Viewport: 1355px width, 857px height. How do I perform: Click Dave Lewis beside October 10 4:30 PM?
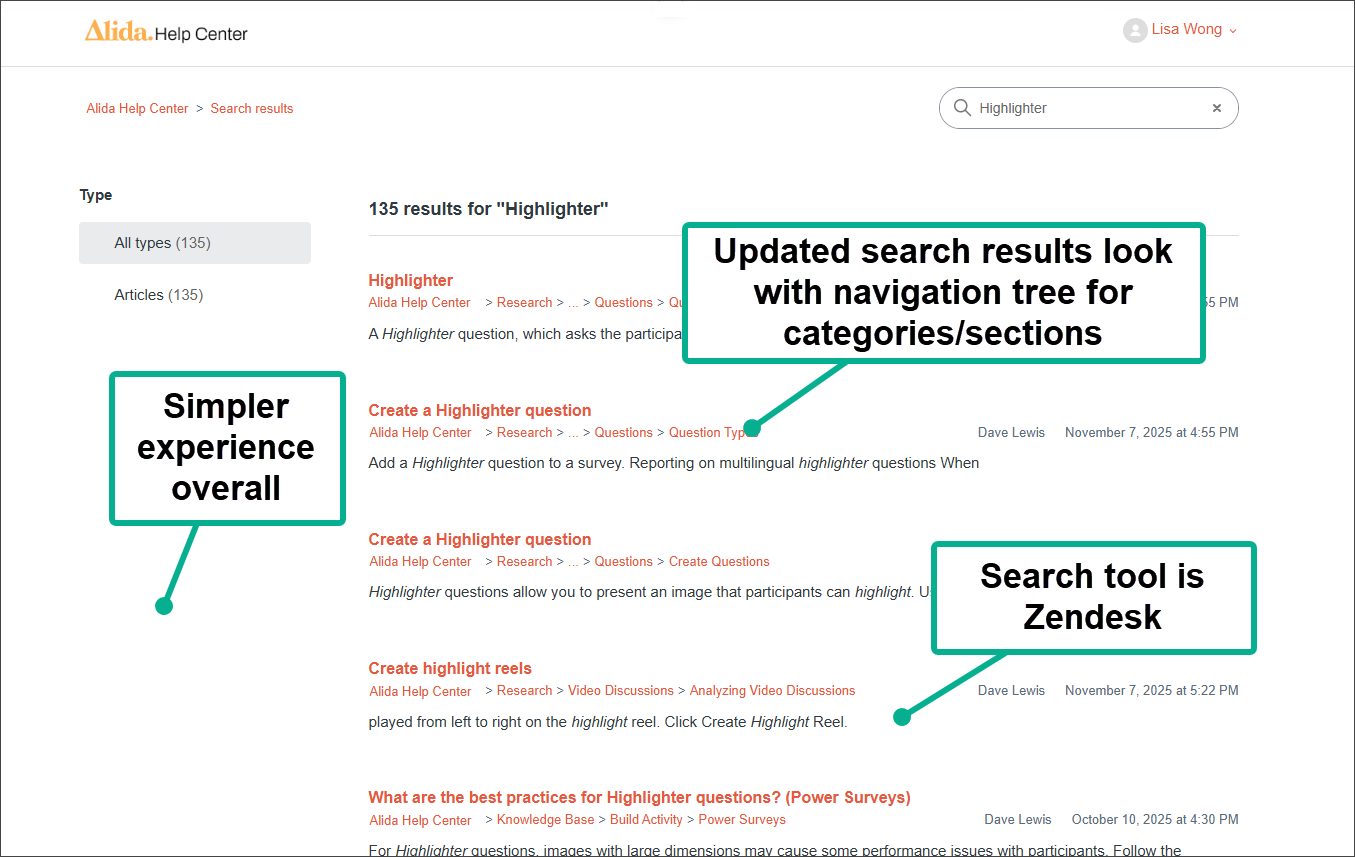click(1018, 819)
